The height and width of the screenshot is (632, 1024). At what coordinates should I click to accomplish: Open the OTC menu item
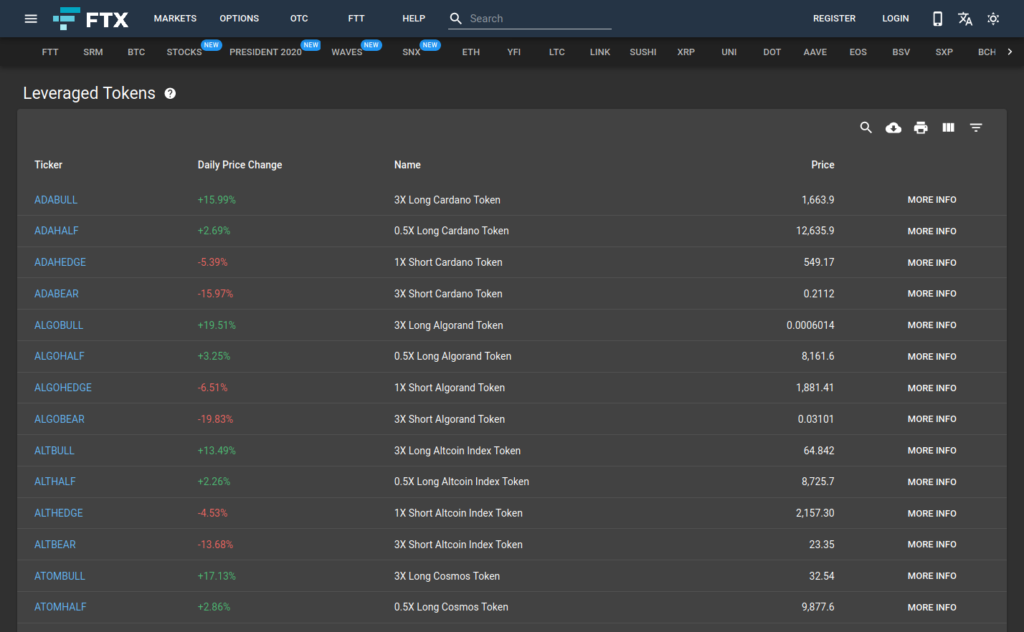pos(299,18)
